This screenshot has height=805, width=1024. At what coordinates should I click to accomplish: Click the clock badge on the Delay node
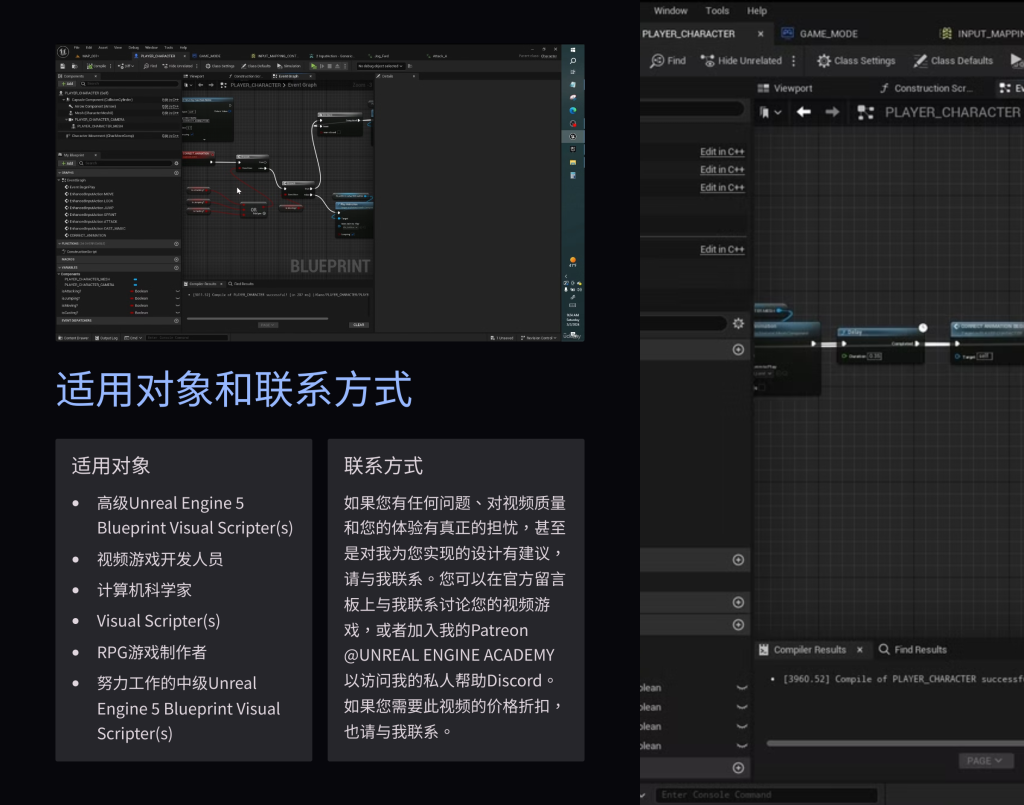[923, 328]
